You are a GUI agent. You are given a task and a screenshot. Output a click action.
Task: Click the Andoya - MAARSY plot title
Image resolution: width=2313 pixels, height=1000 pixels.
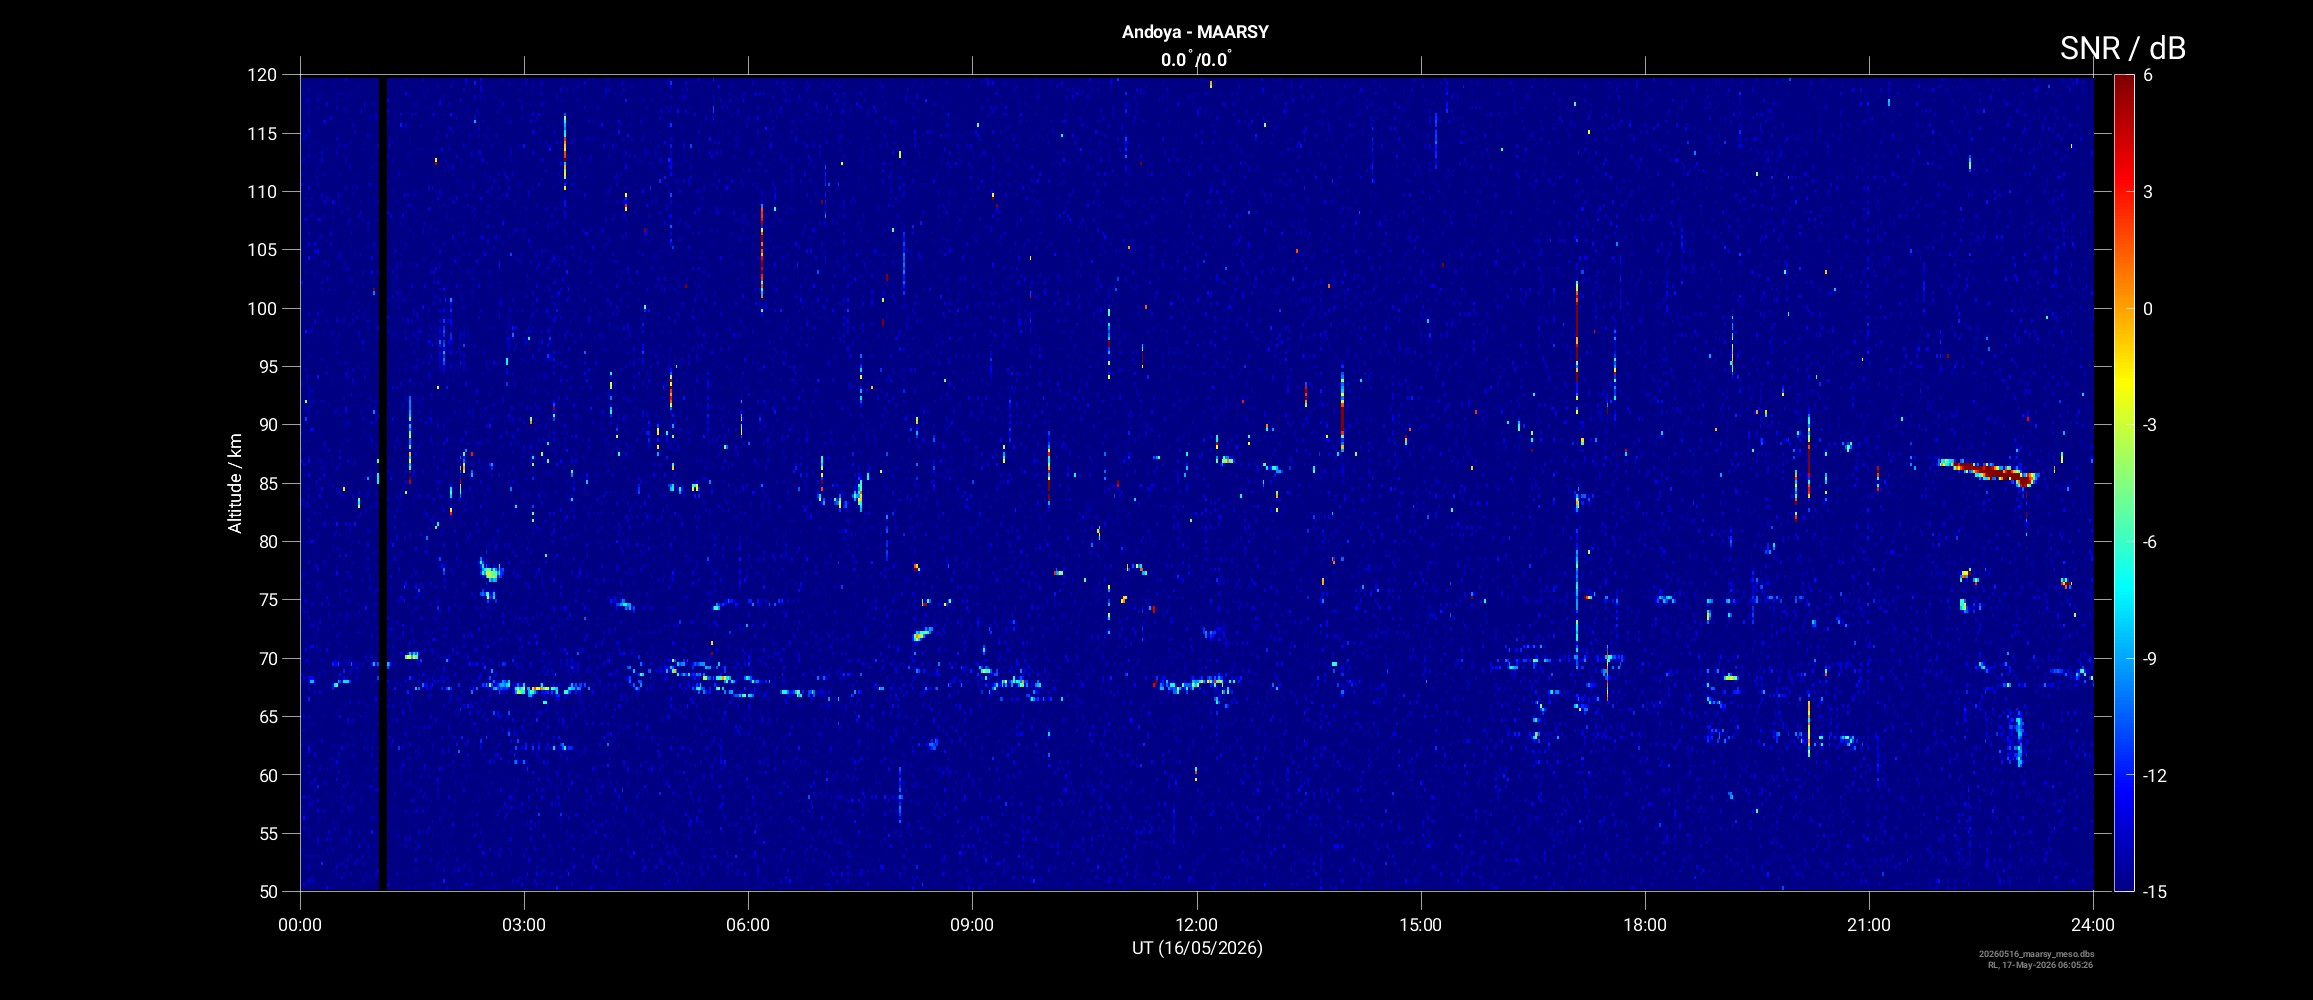point(1195,32)
